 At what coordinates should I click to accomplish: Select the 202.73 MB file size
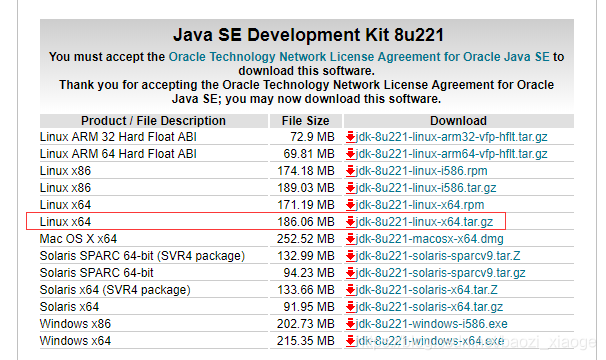[x=306, y=324]
